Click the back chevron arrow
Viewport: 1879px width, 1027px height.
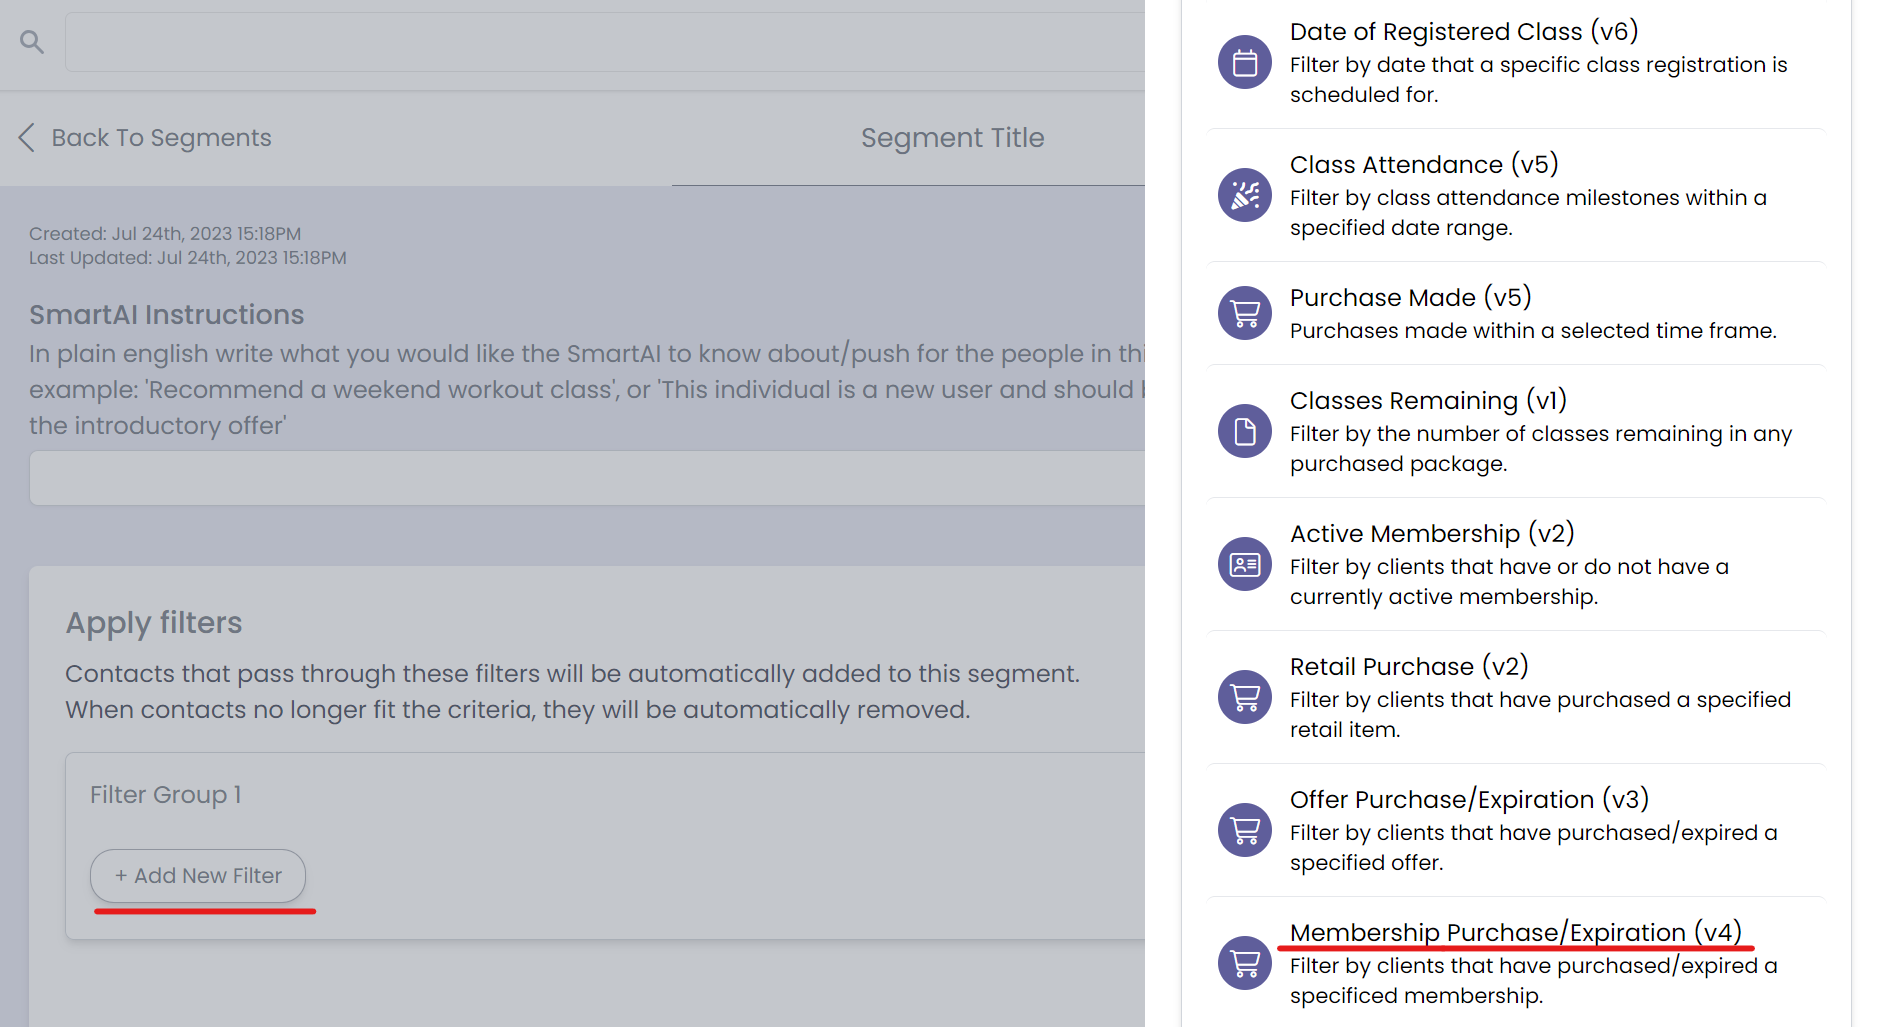point(26,138)
